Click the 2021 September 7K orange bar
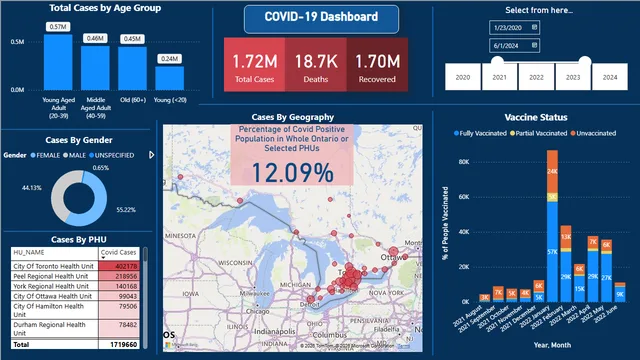The image size is (640, 360). point(498,293)
